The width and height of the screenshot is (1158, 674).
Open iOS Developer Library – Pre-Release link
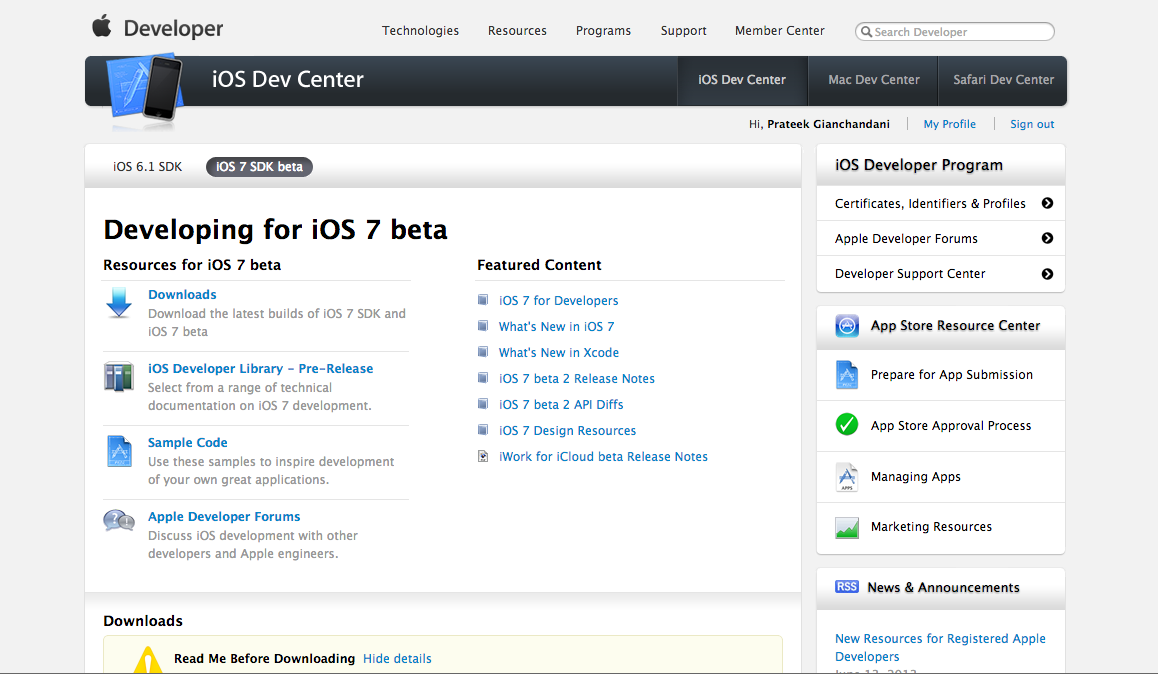pyautogui.click(x=260, y=368)
